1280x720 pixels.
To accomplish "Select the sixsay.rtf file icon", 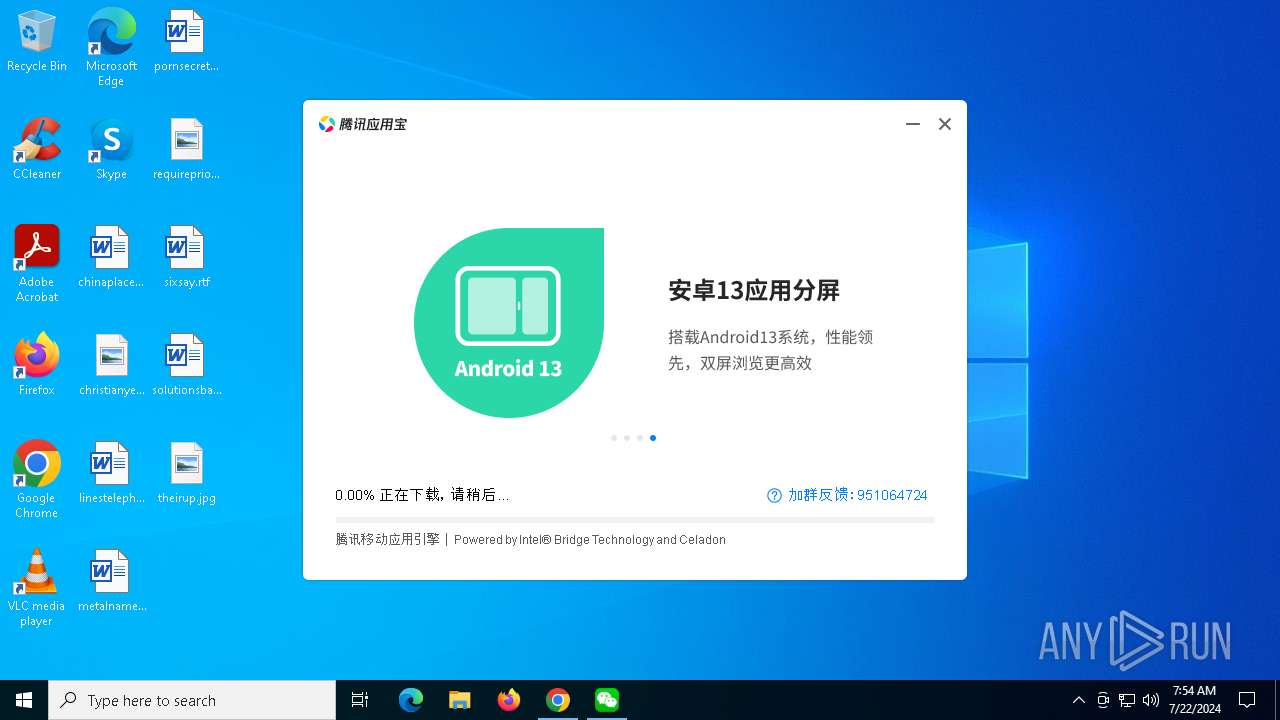I will (x=186, y=258).
